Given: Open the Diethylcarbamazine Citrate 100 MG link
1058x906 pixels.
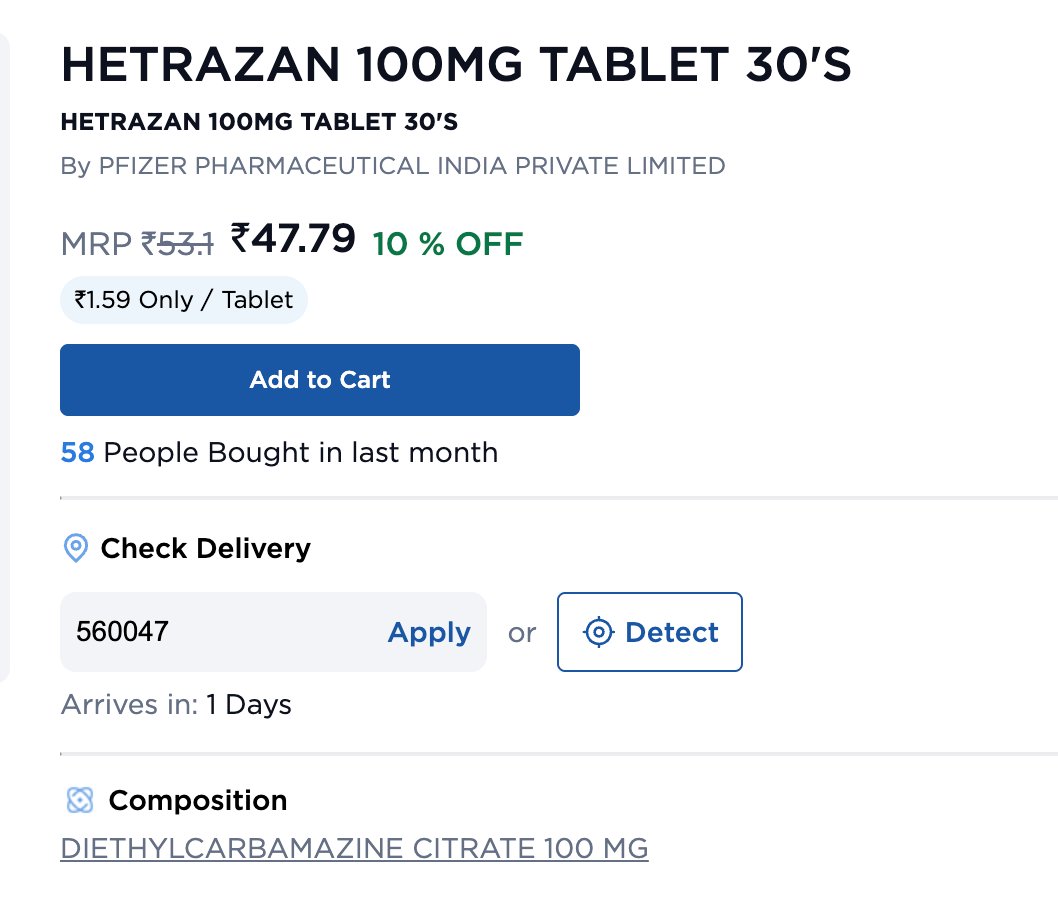Looking at the screenshot, I should [x=354, y=849].
